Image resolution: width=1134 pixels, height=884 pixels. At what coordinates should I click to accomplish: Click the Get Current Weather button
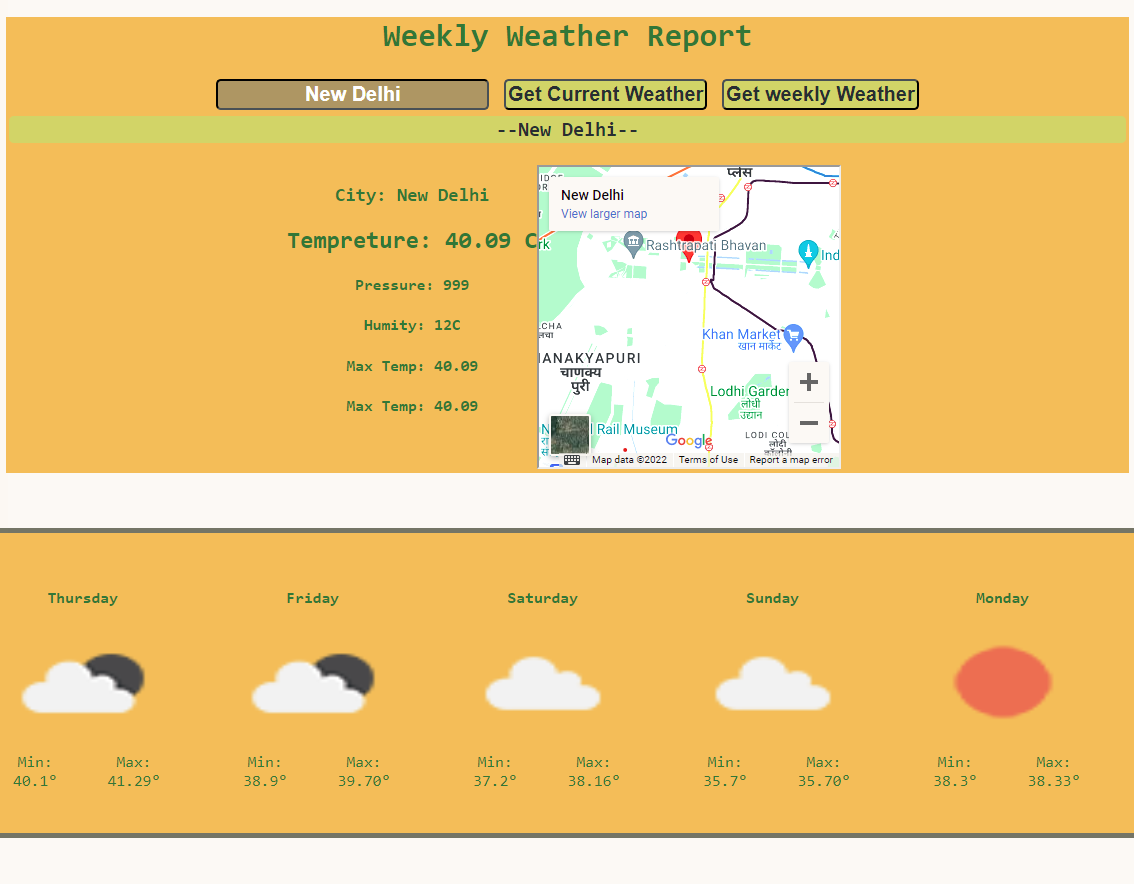pos(605,94)
